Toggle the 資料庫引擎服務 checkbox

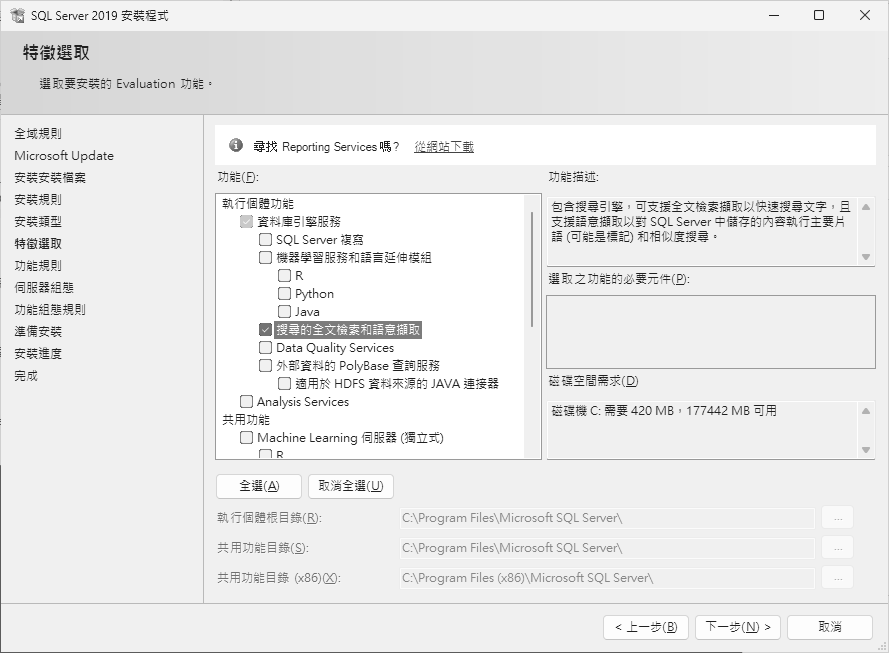tap(246, 221)
